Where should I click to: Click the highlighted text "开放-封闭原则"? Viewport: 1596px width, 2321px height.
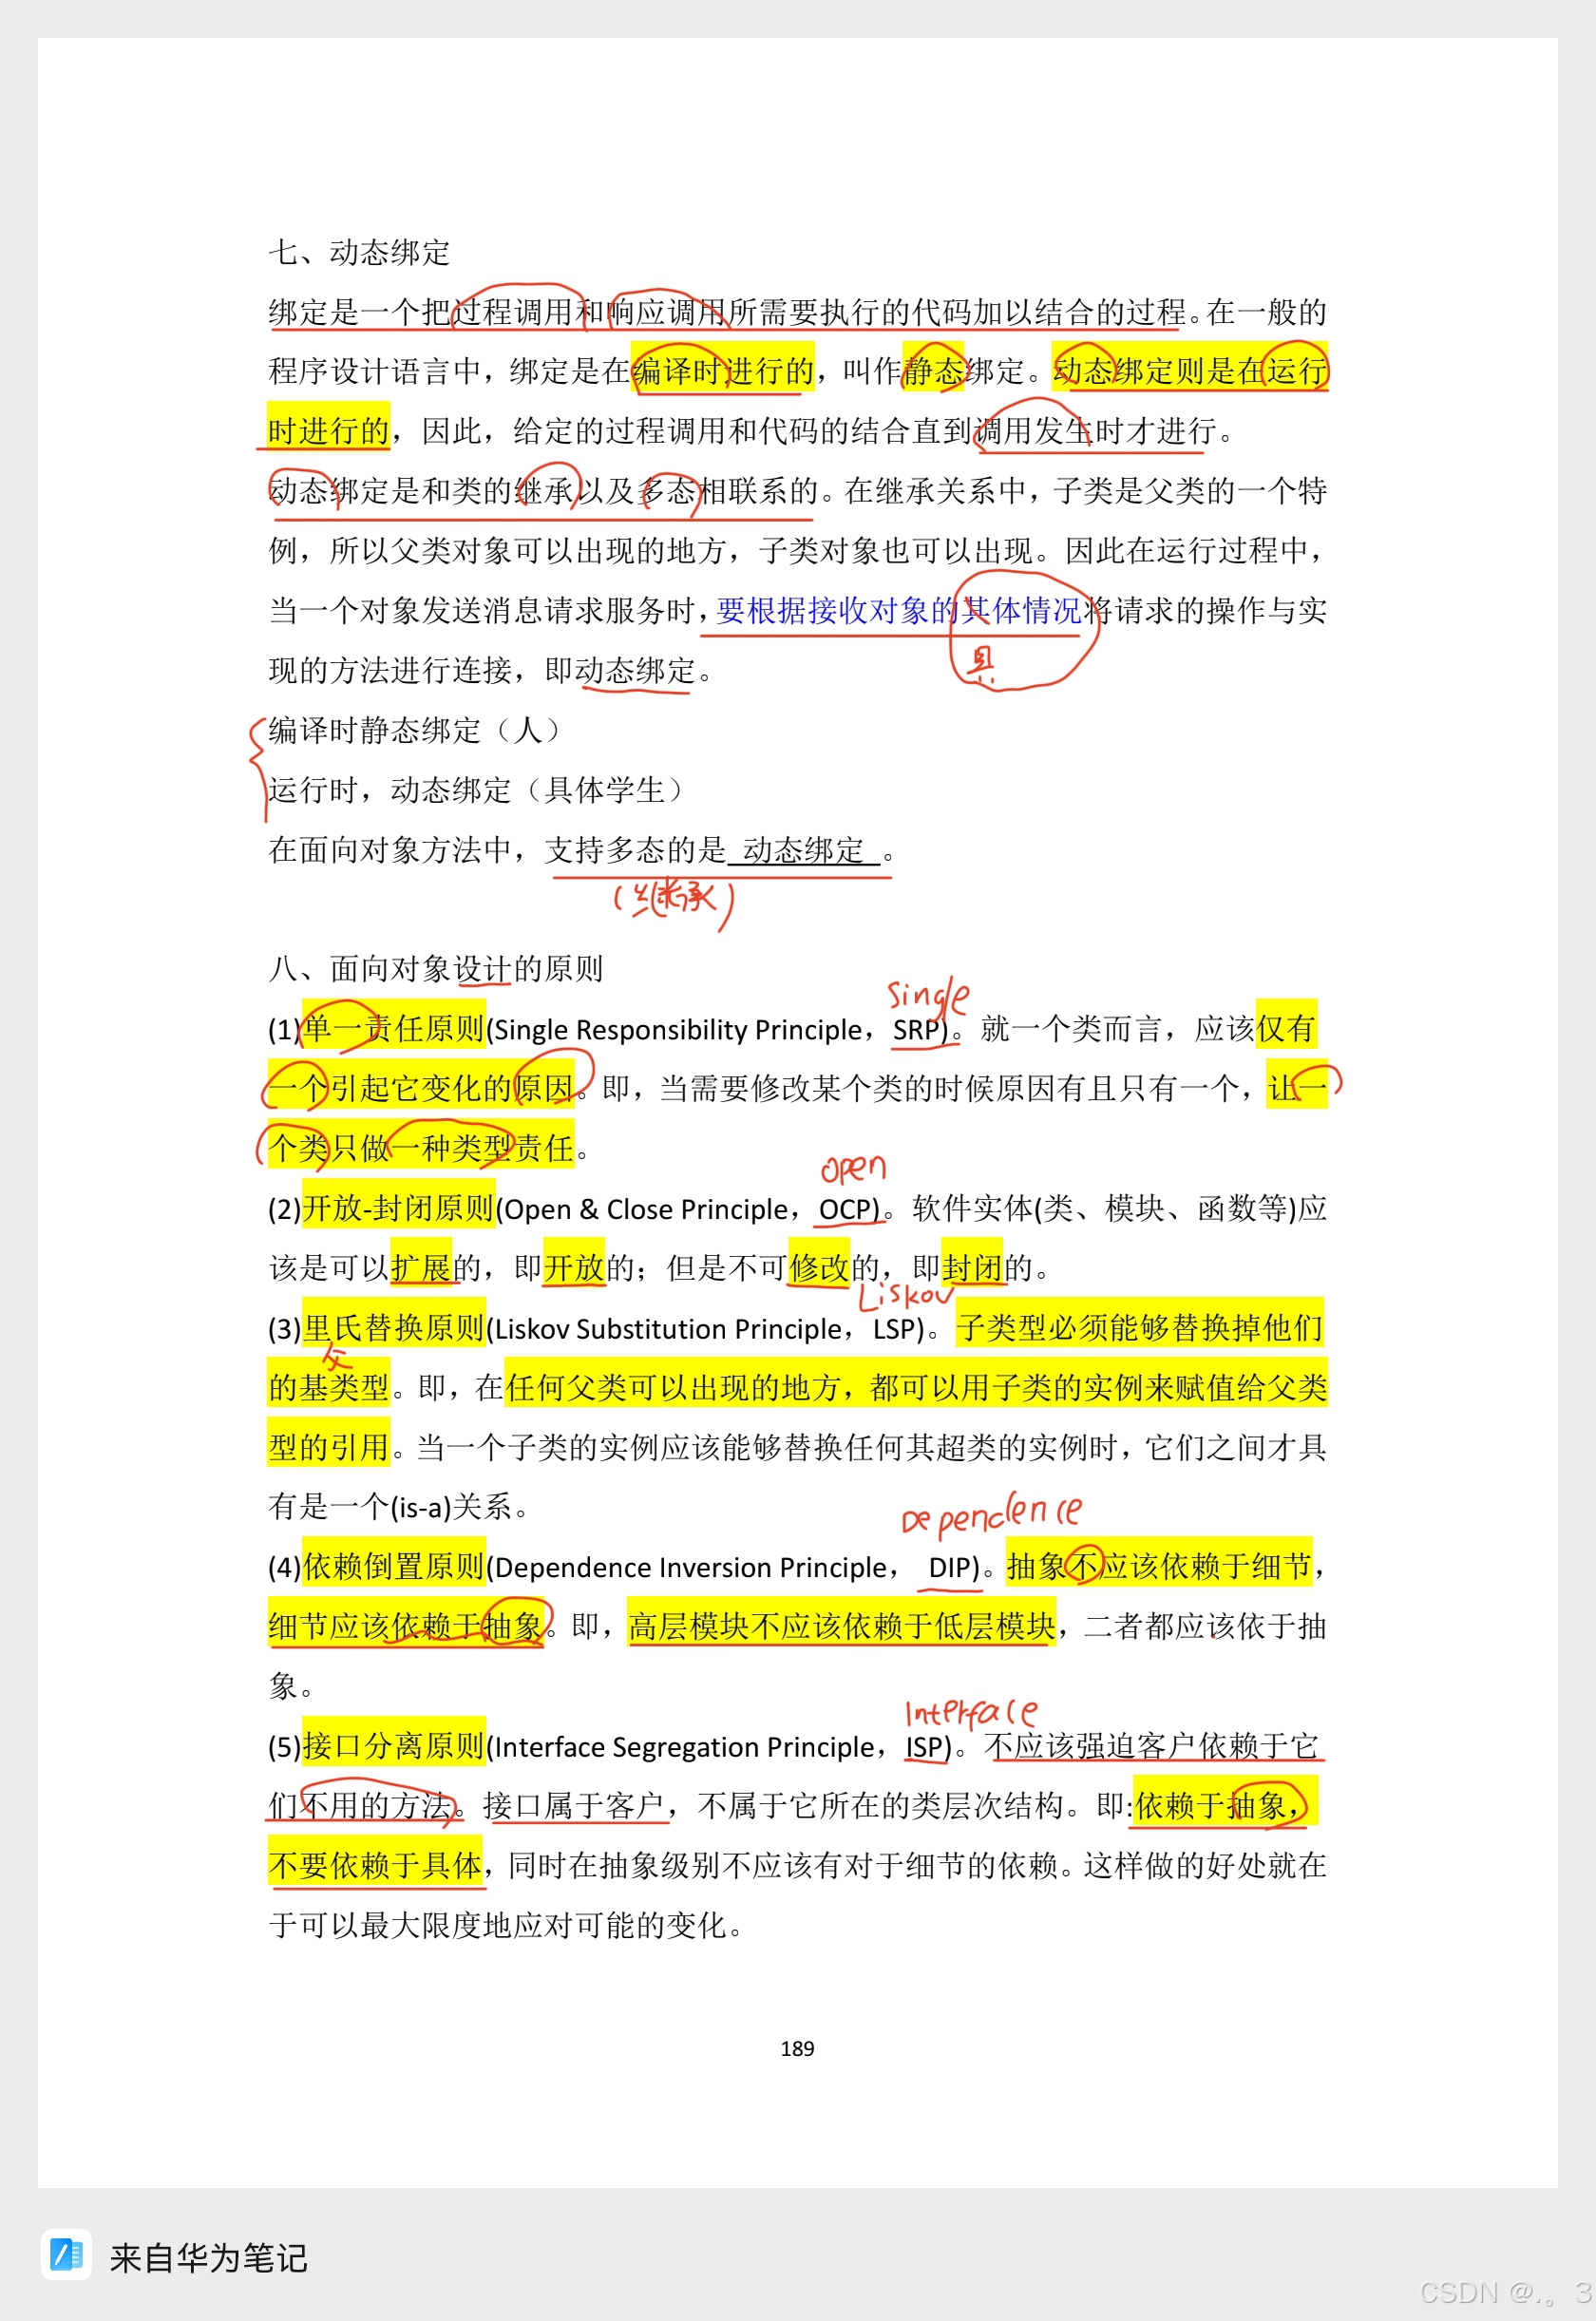point(398,1209)
